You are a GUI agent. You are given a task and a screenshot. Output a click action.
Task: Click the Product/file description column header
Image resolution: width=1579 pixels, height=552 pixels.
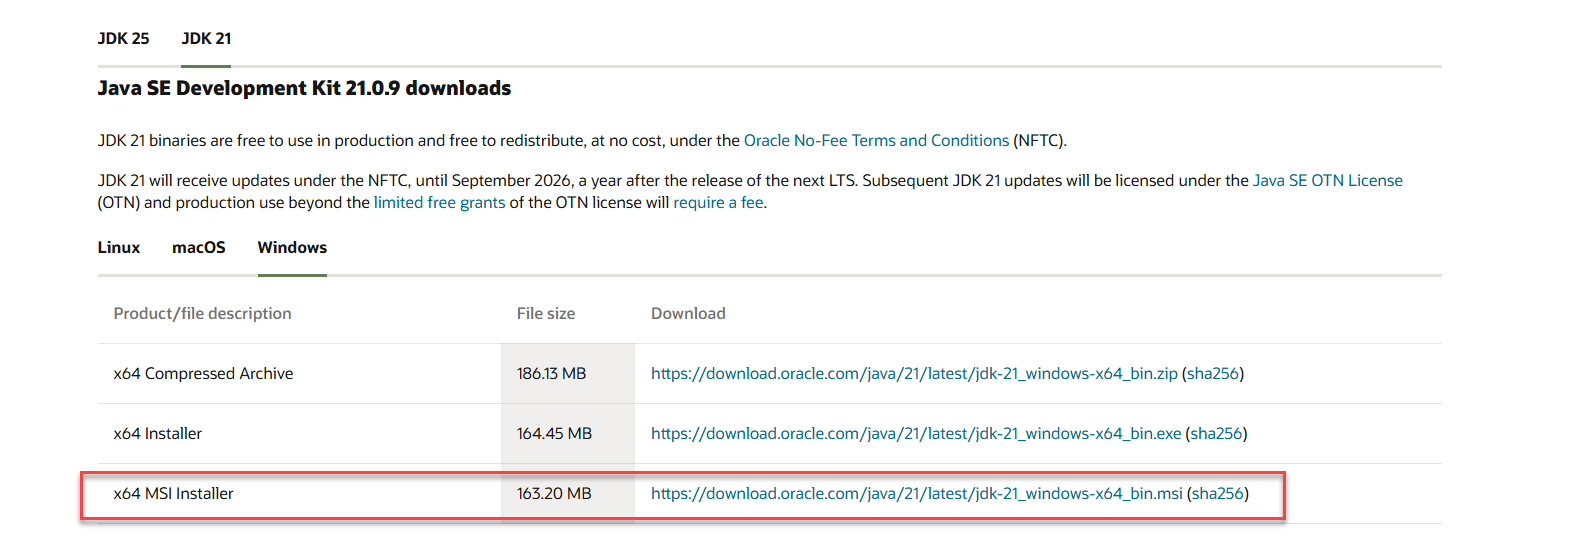202,314
